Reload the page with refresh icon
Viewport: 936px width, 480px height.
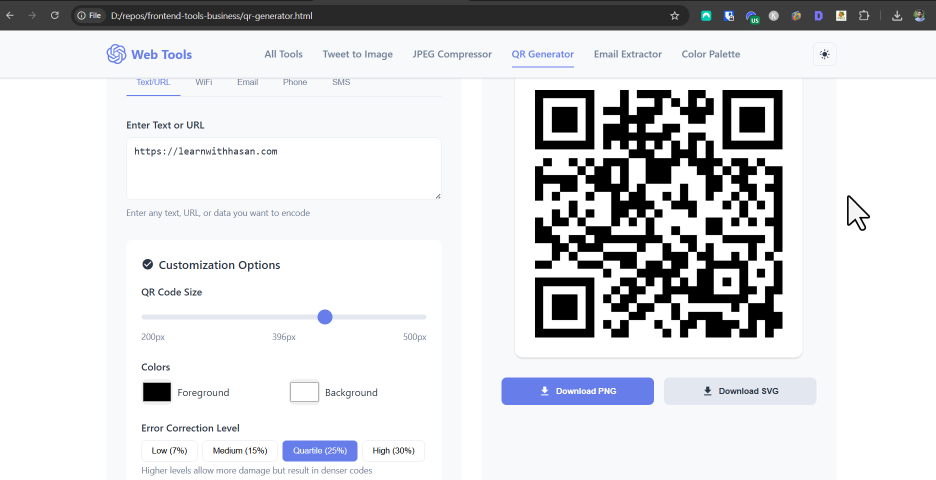54,16
